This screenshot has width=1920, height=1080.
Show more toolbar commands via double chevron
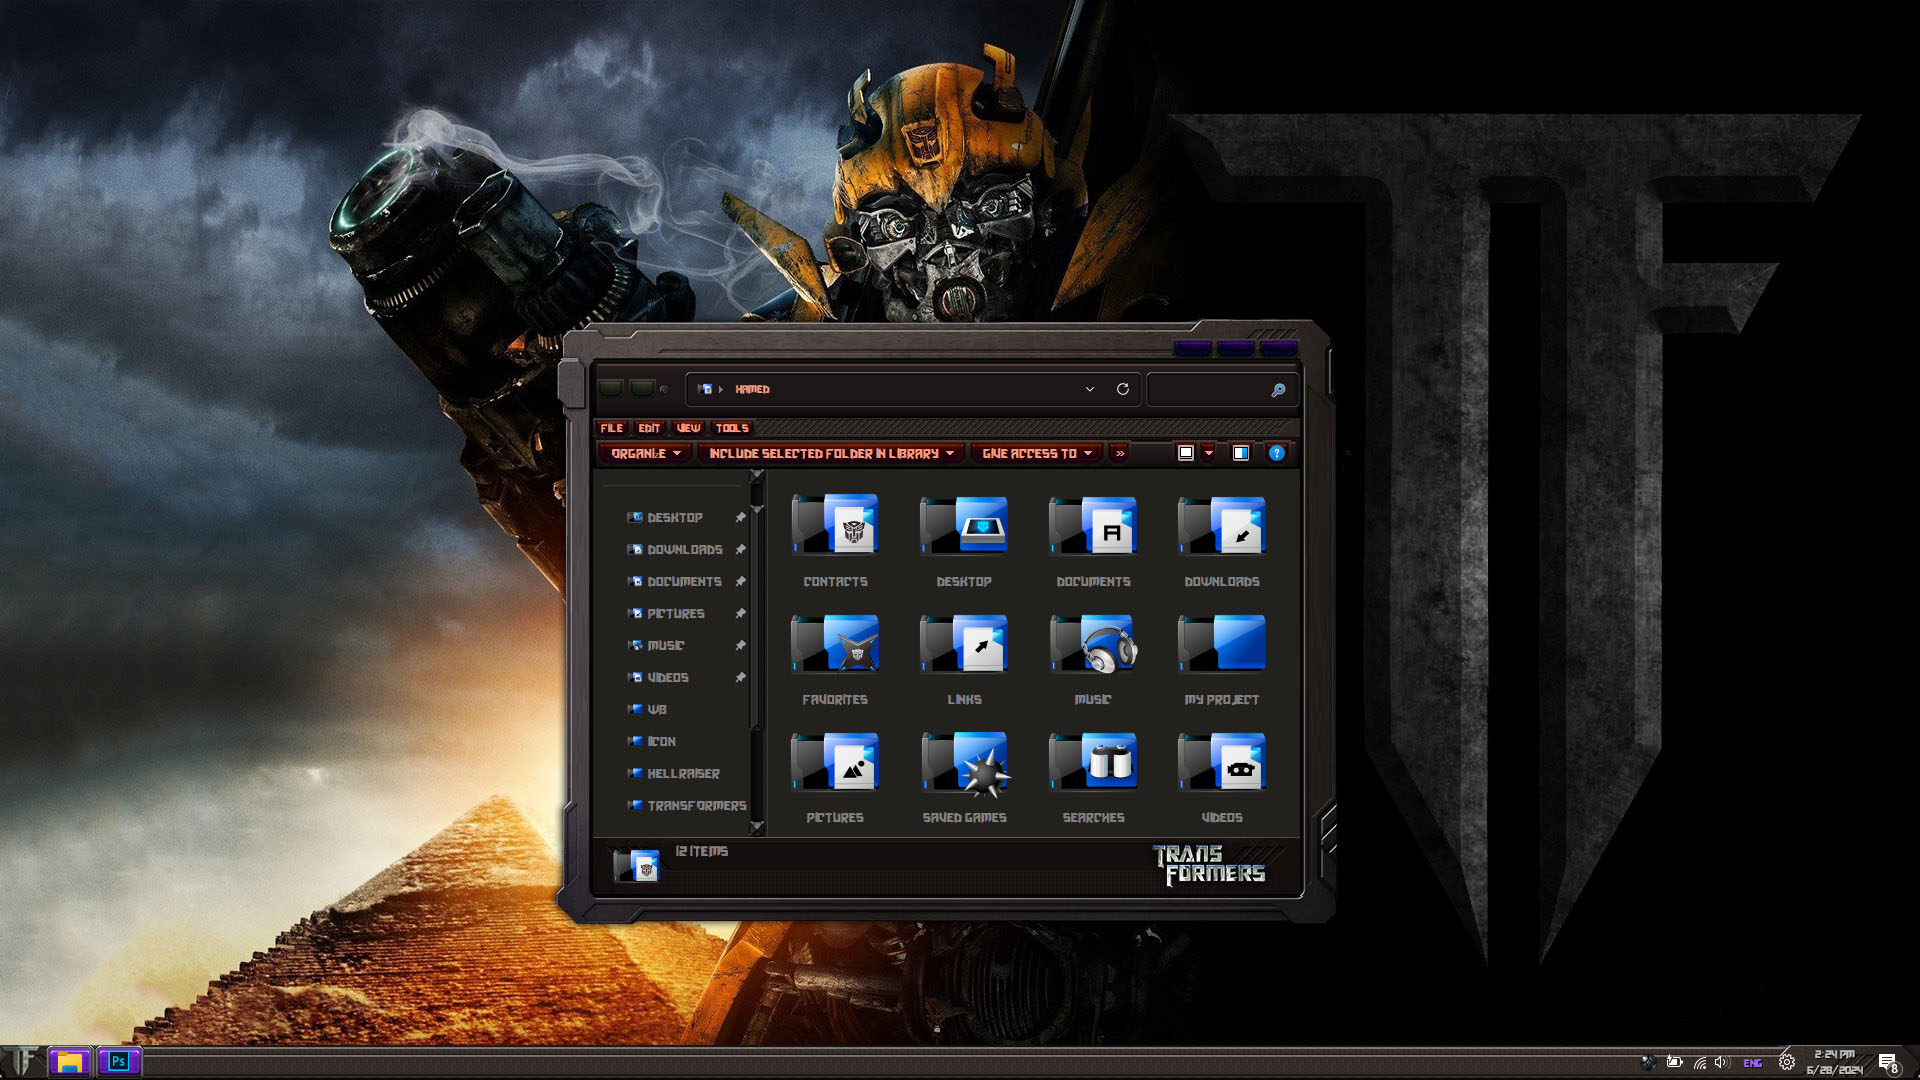(1120, 453)
